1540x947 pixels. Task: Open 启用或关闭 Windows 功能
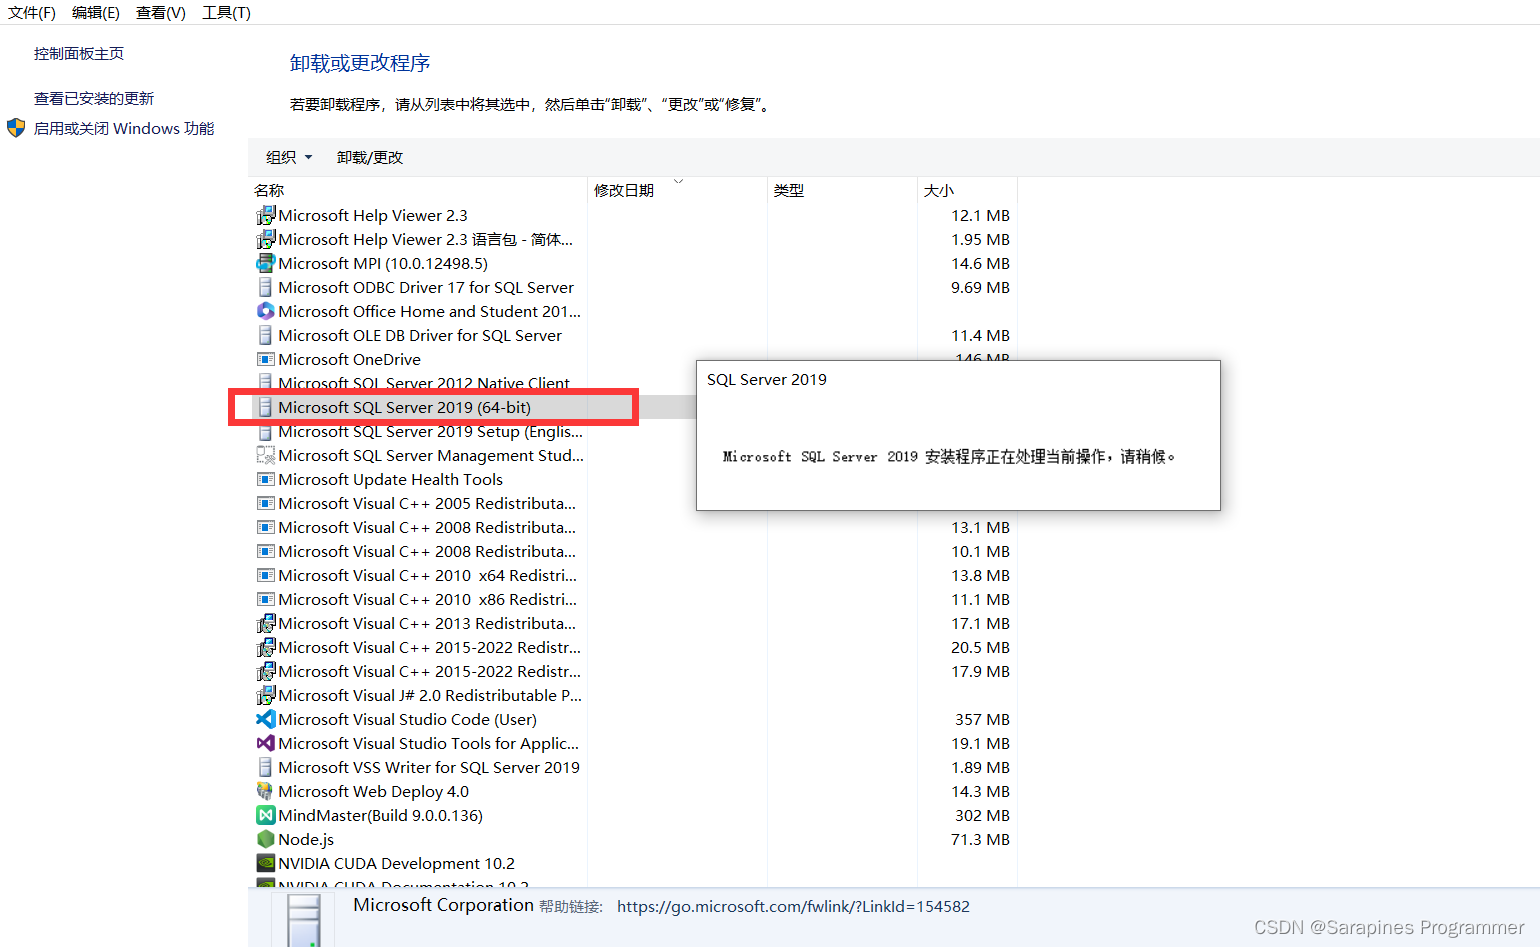[124, 129]
